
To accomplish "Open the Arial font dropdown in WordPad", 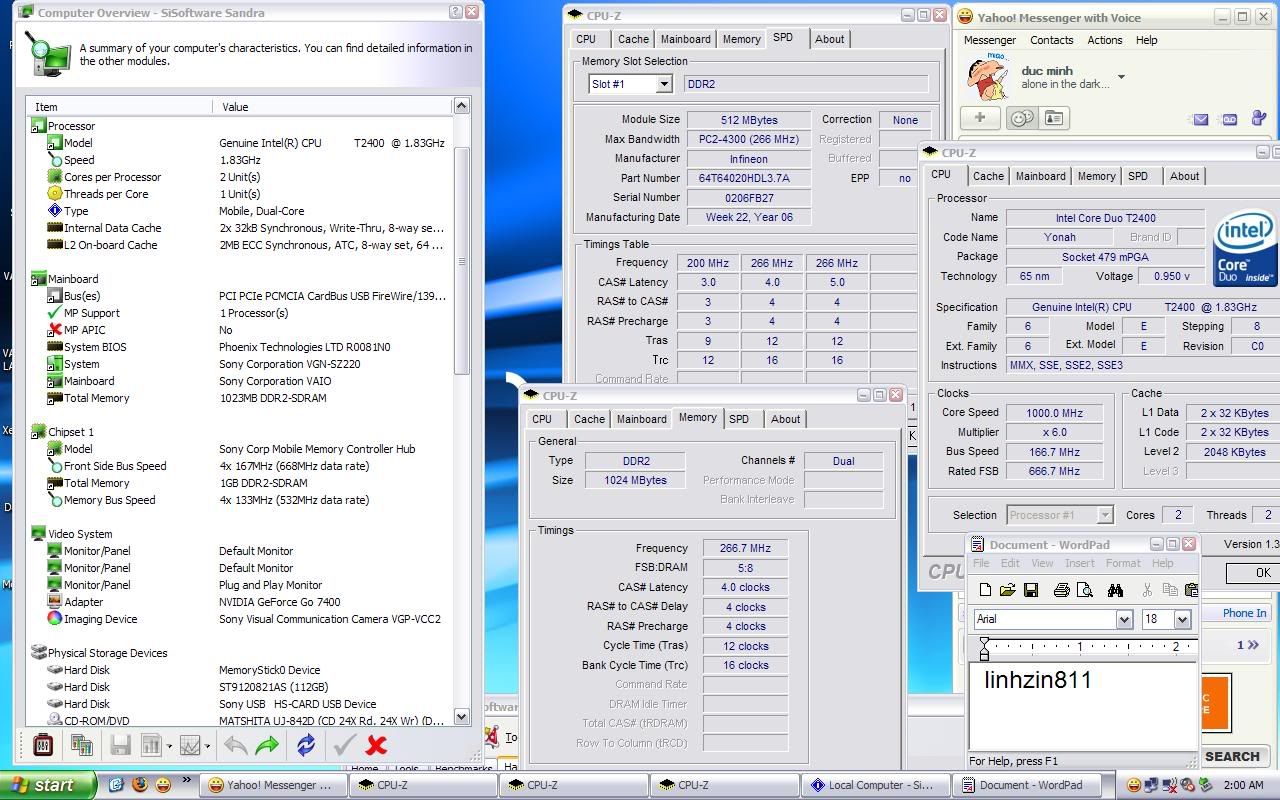I will 1123,619.
